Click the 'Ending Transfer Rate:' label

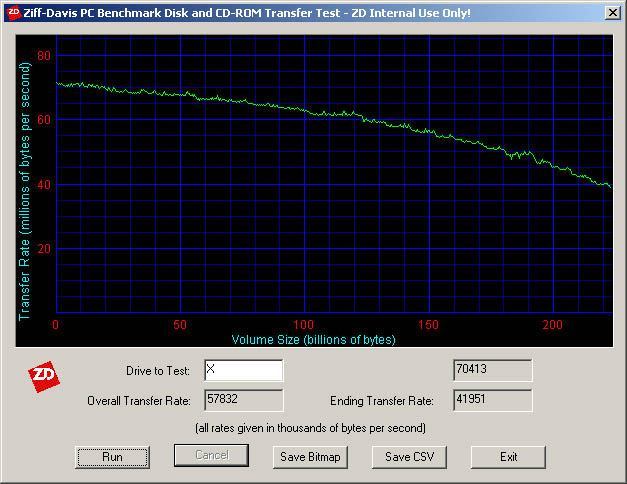[x=382, y=401]
